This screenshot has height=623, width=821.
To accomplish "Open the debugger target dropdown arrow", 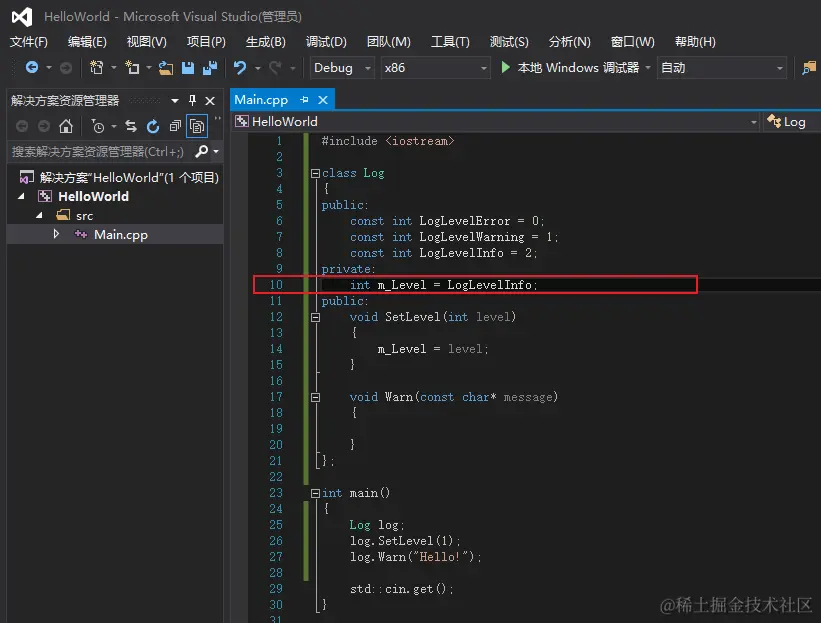I will pos(648,68).
